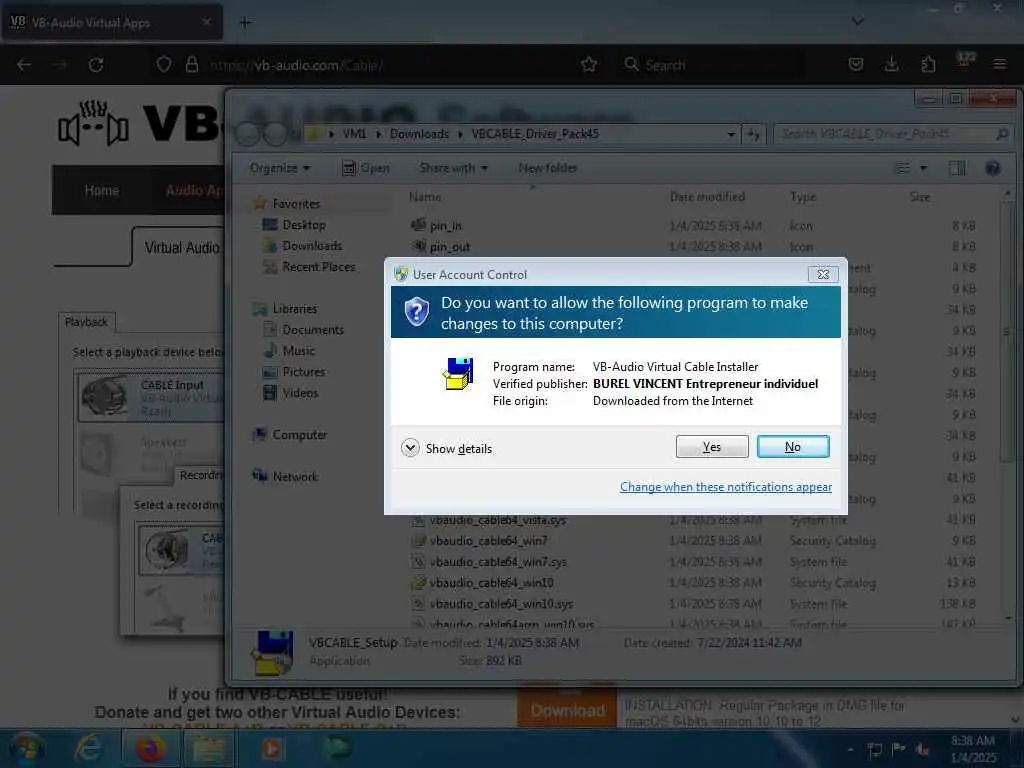
Task: Click Open in Explorer toolbar
Action: 366,168
